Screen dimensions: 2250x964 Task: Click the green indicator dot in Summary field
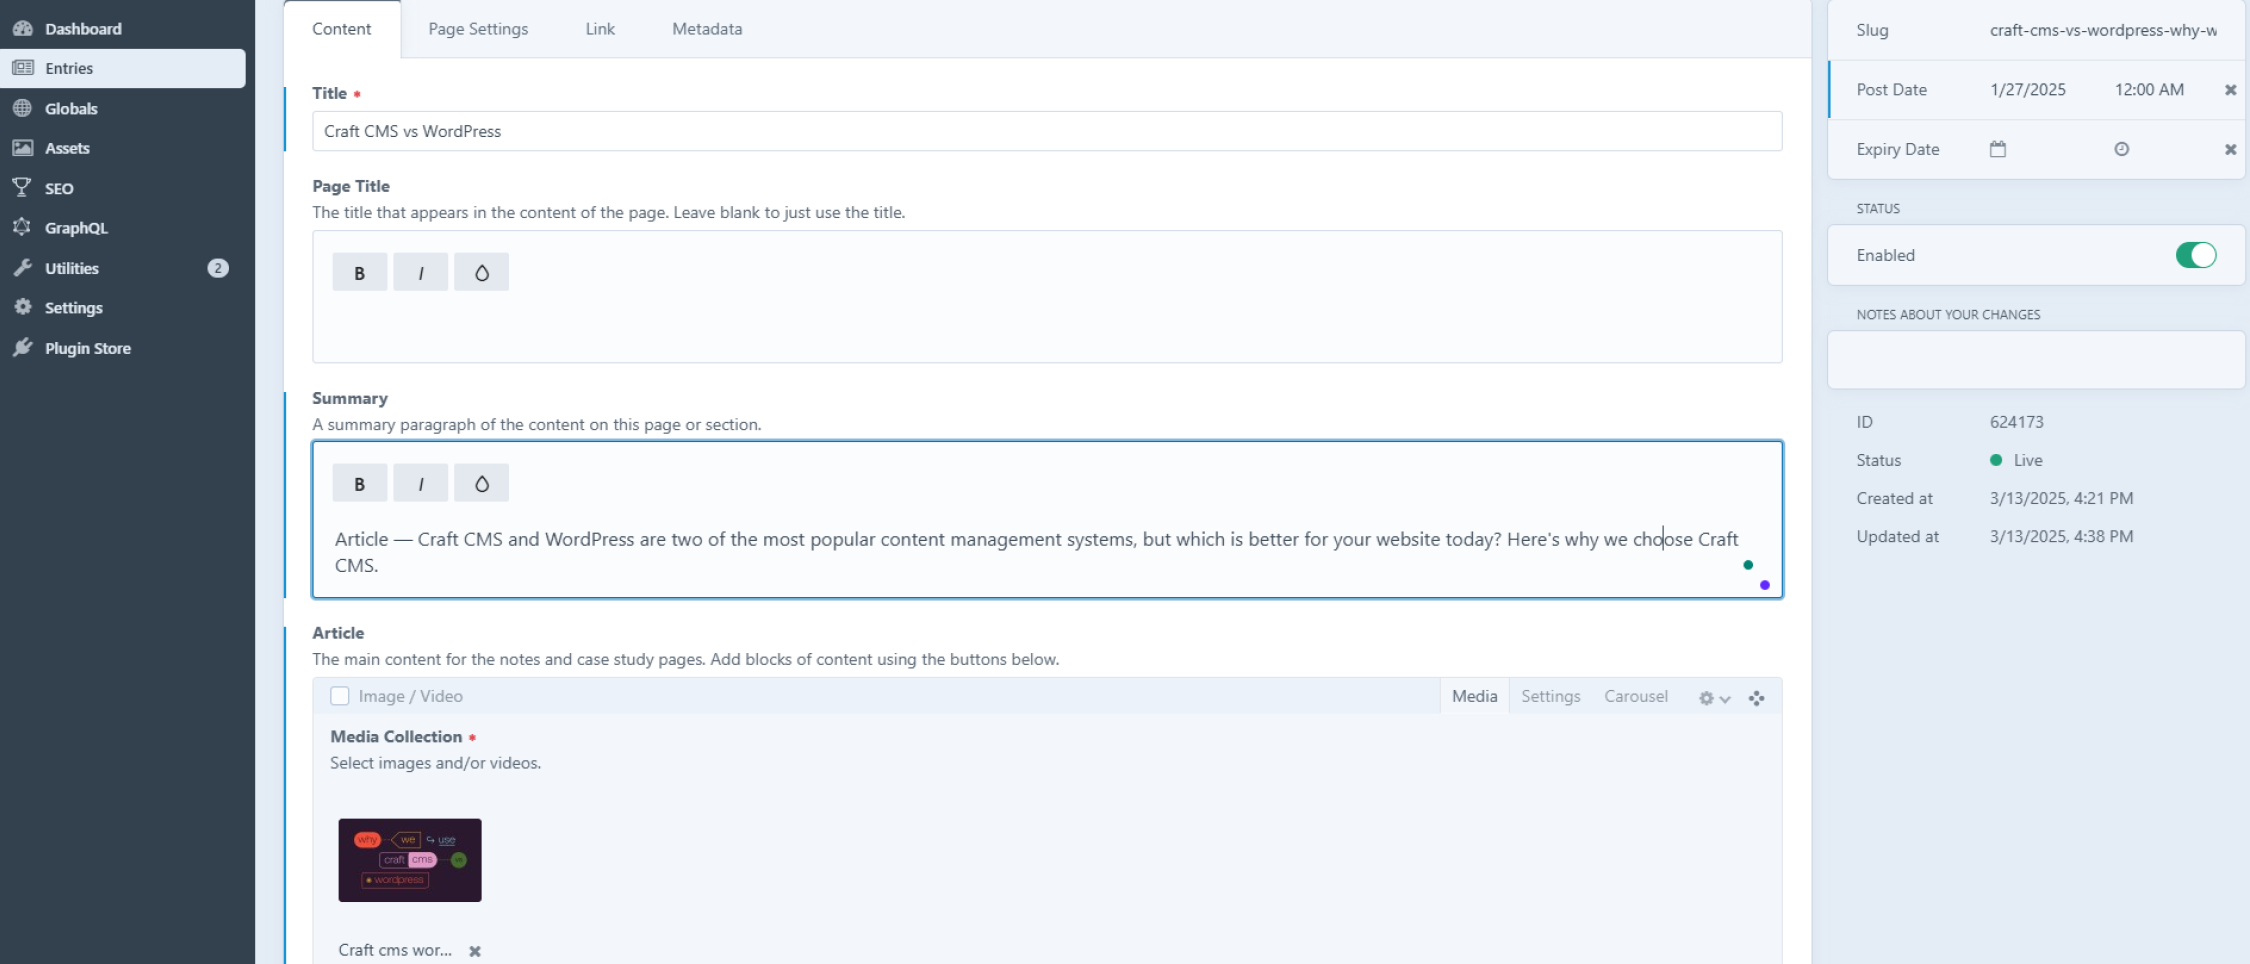click(x=1747, y=565)
